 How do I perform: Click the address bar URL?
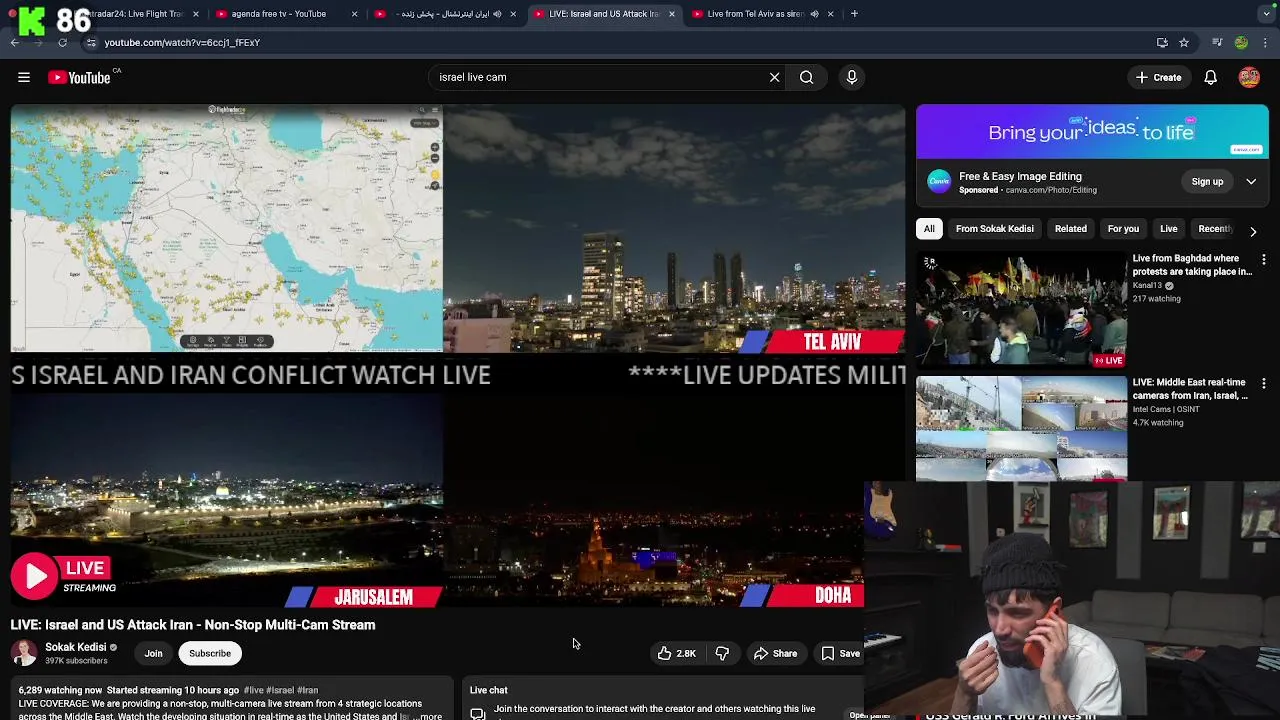pyautogui.click(x=182, y=42)
